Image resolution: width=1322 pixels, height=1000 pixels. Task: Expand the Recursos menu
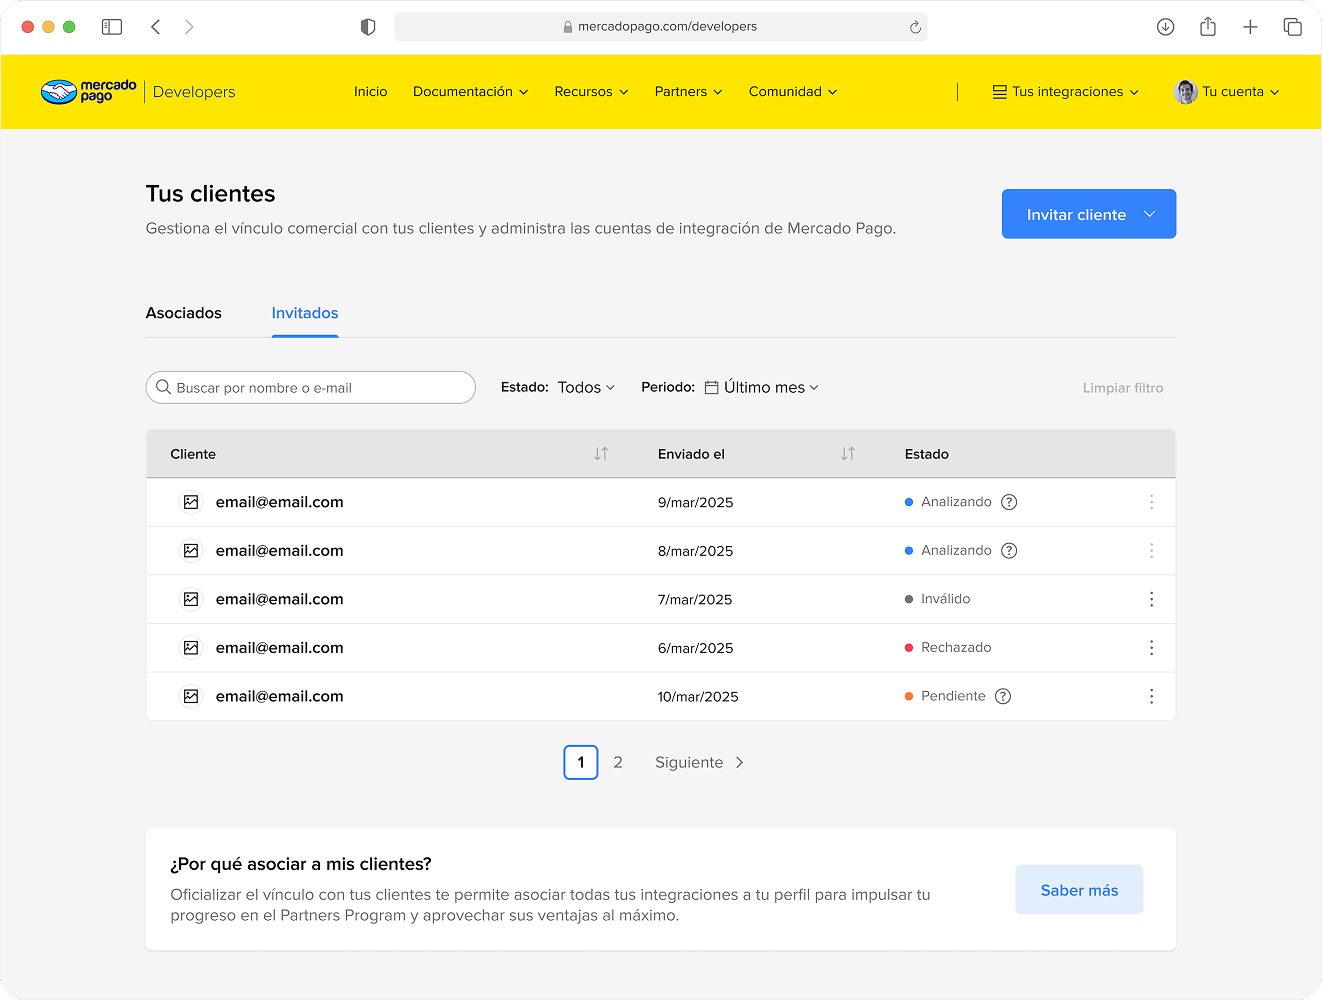point(591,92)
